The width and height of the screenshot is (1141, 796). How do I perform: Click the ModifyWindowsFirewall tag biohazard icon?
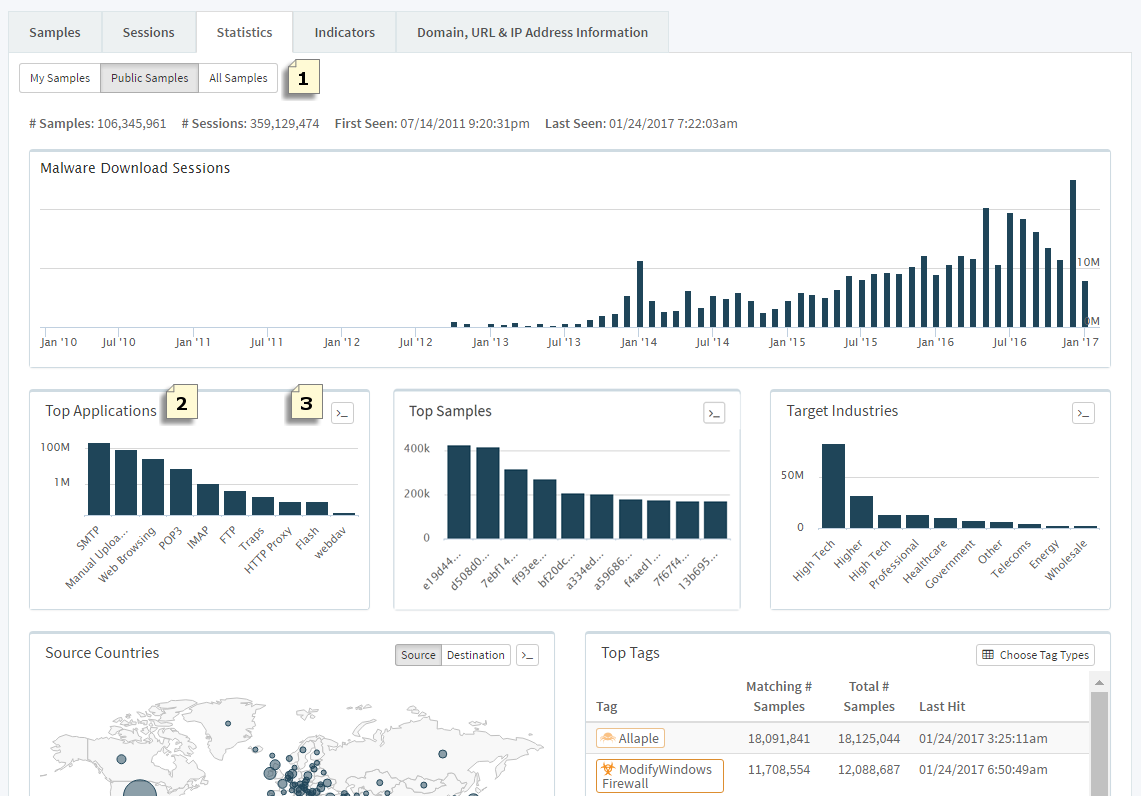[607, 770]
